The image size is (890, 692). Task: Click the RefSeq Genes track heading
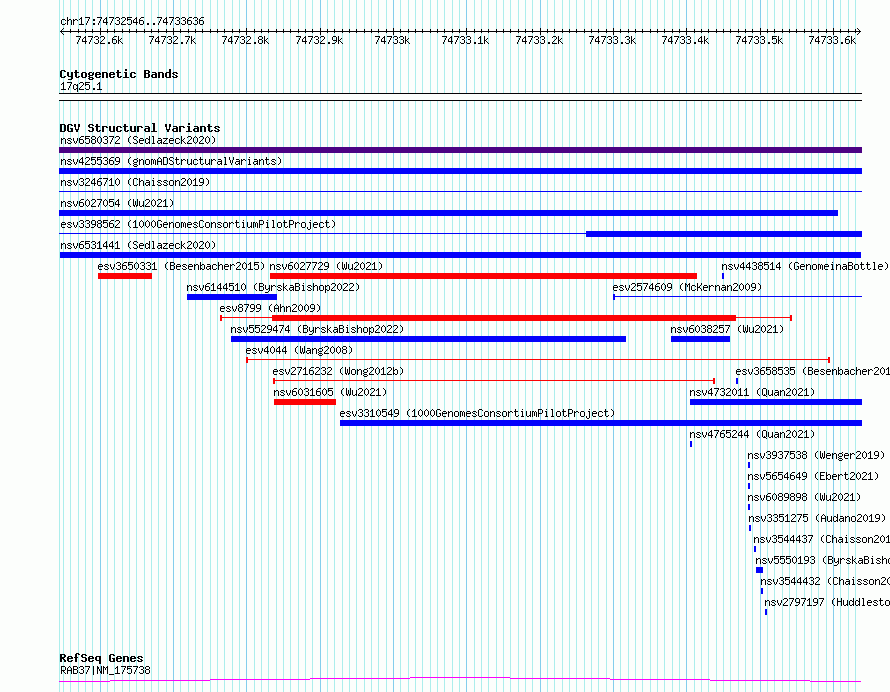[101, 658]
